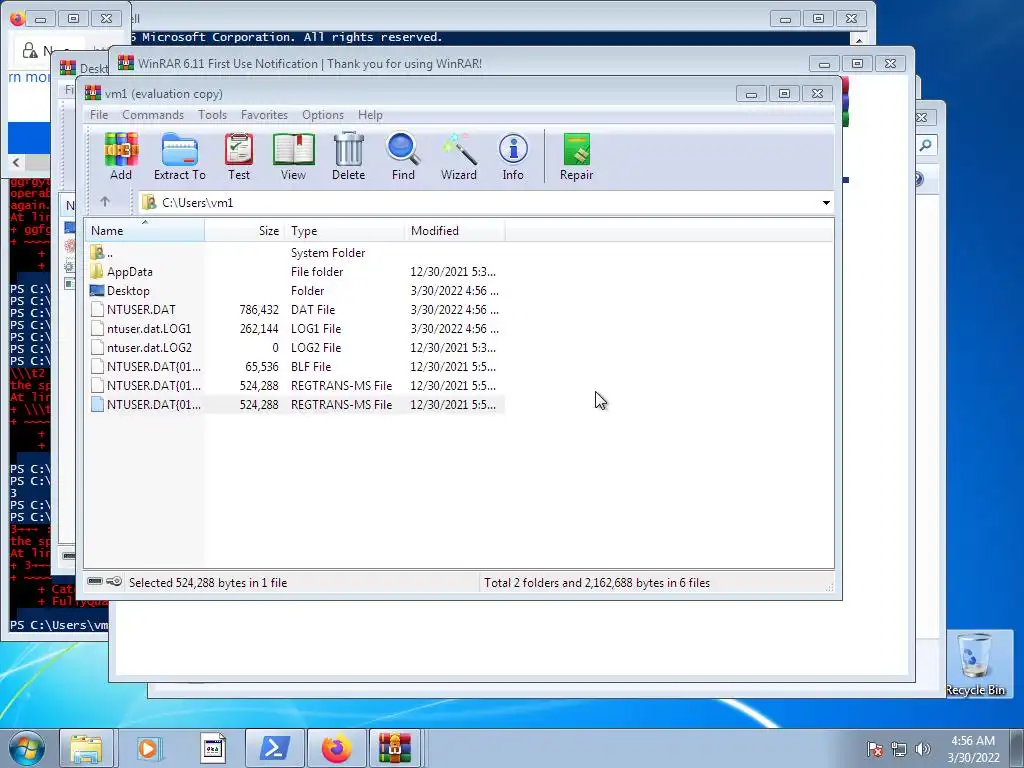Viewport: 1024px width, 768px height.
Task: Sort by the Type column header
Action: point(345,231)
